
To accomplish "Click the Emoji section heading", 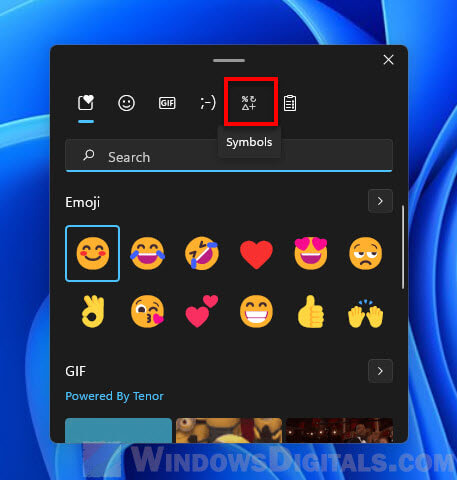I will 83,202.
